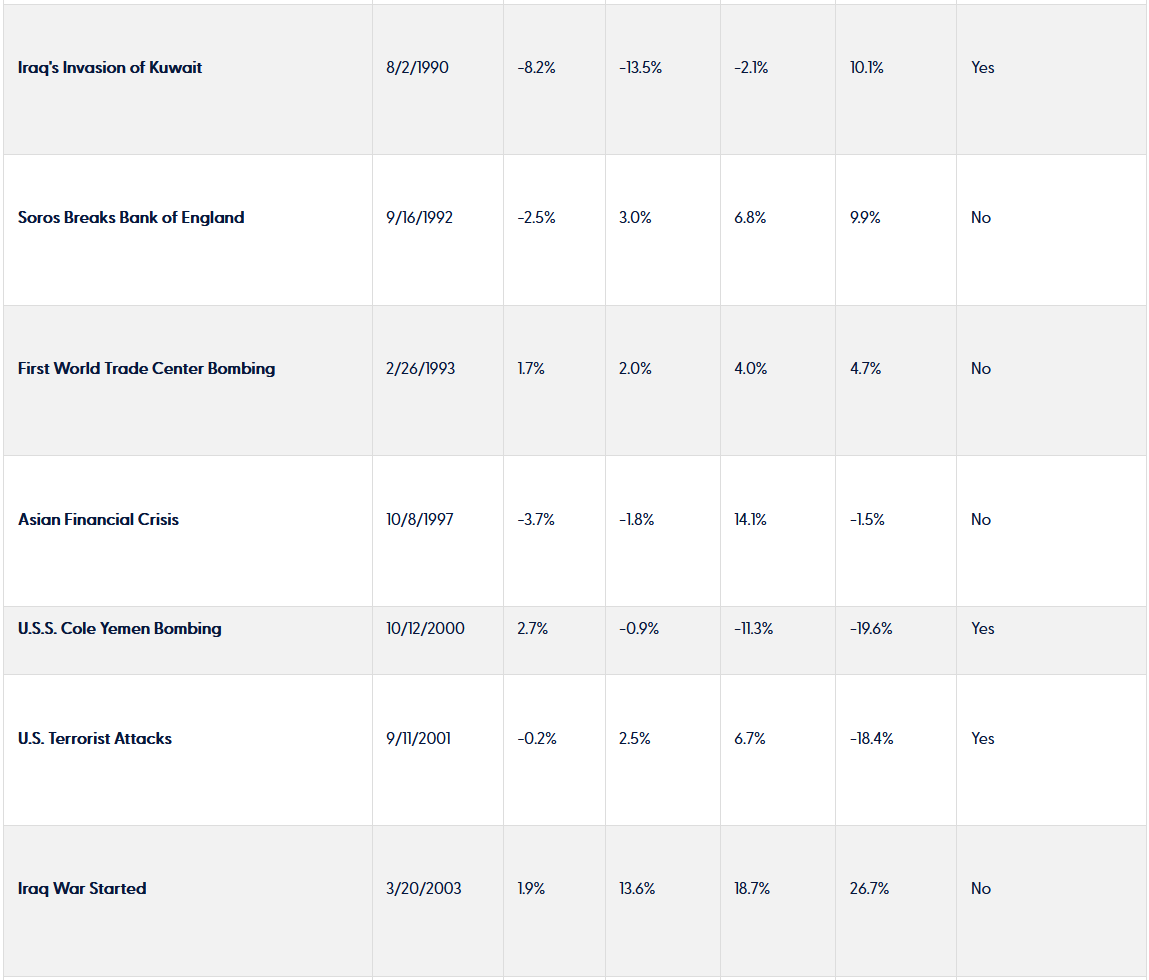This screenshot has width=1149, height=980.
Task: Click the date 8/2/1990
Action: (417, 68)
